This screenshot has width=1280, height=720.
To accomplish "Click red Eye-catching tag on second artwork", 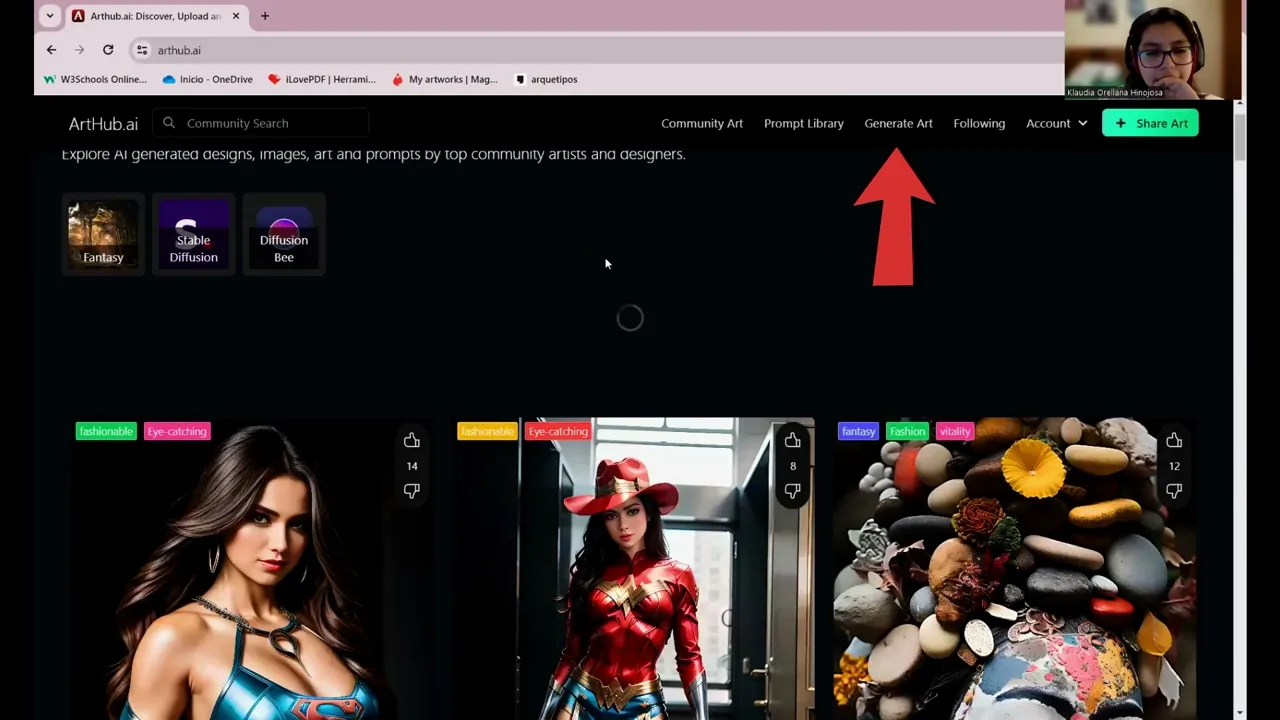I will click(558, 431).
